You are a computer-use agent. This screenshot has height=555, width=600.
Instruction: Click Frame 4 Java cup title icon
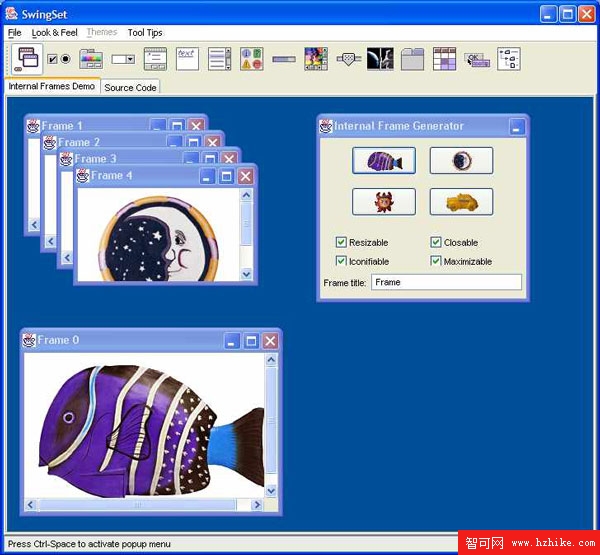coord(83,176)
